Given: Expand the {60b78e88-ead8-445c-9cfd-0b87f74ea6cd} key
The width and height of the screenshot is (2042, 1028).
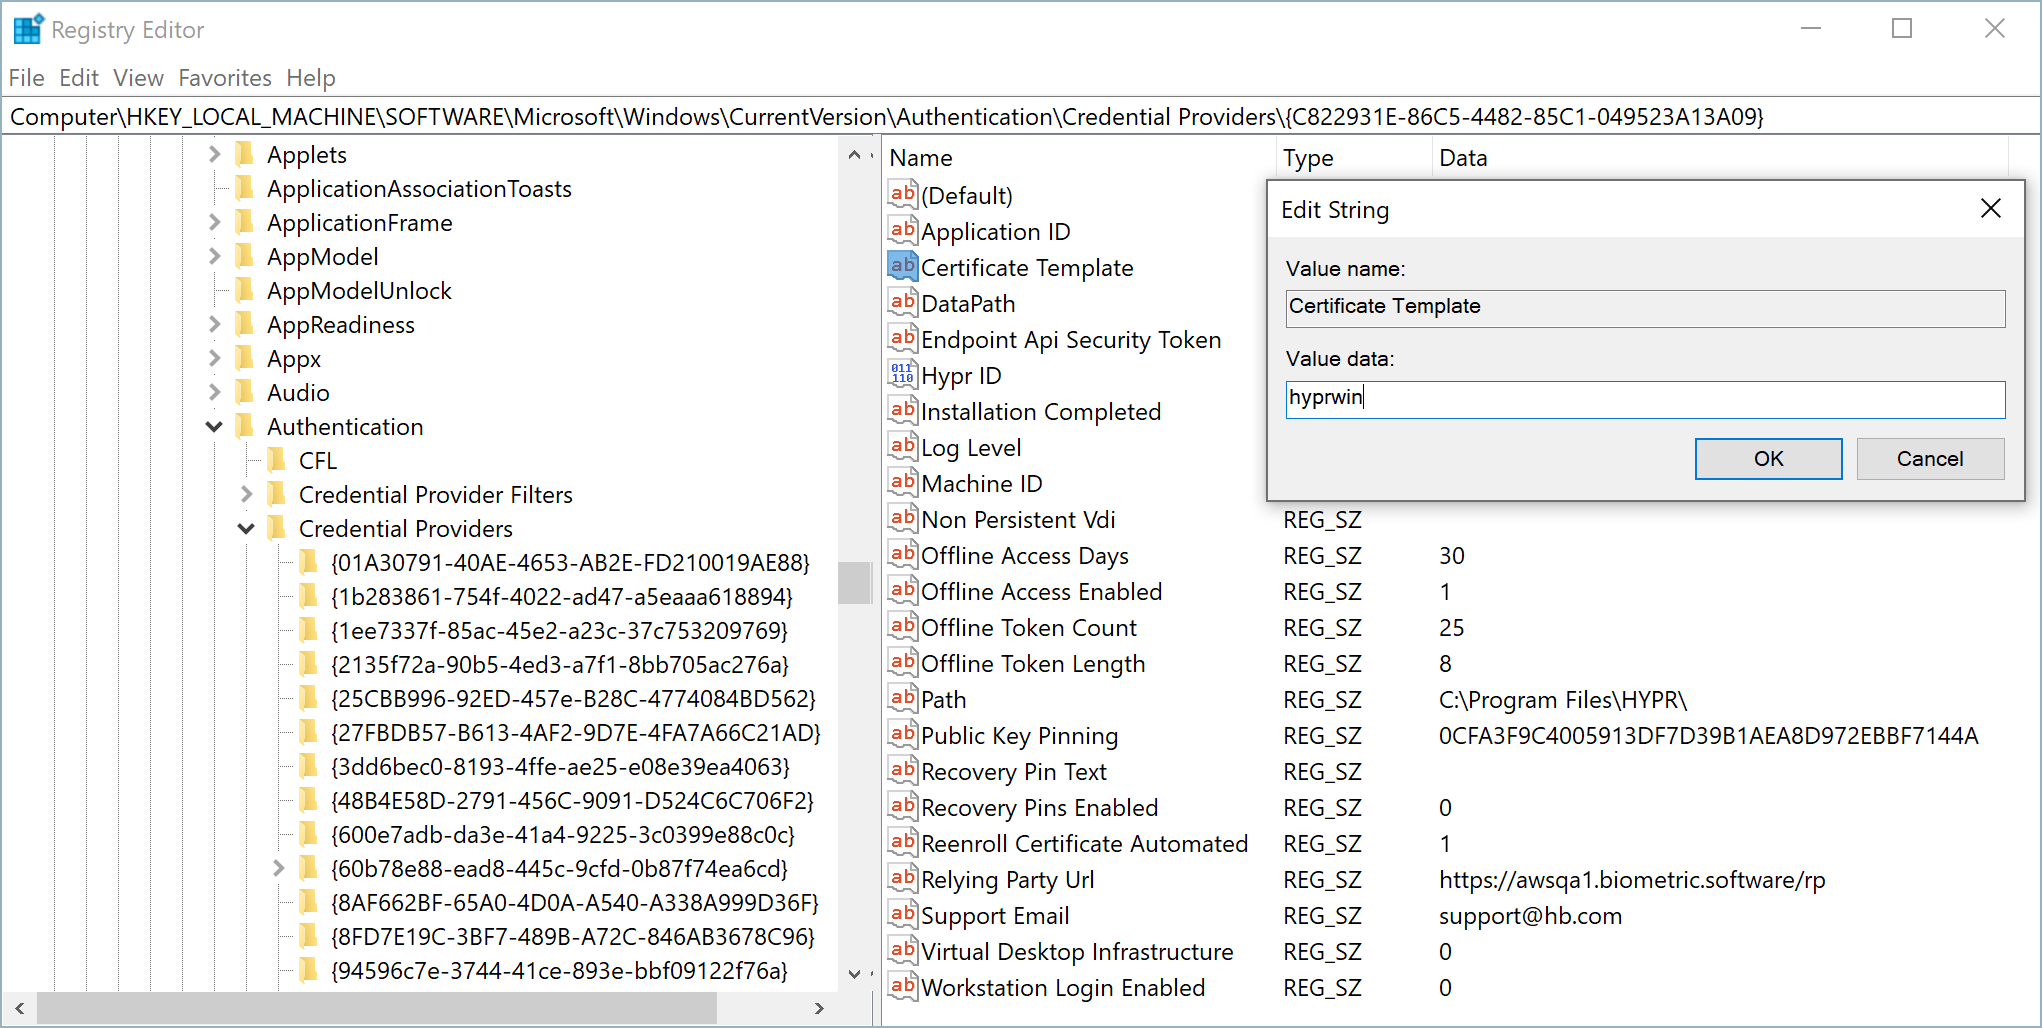Looking at the screenshot, I should point(278,868).
